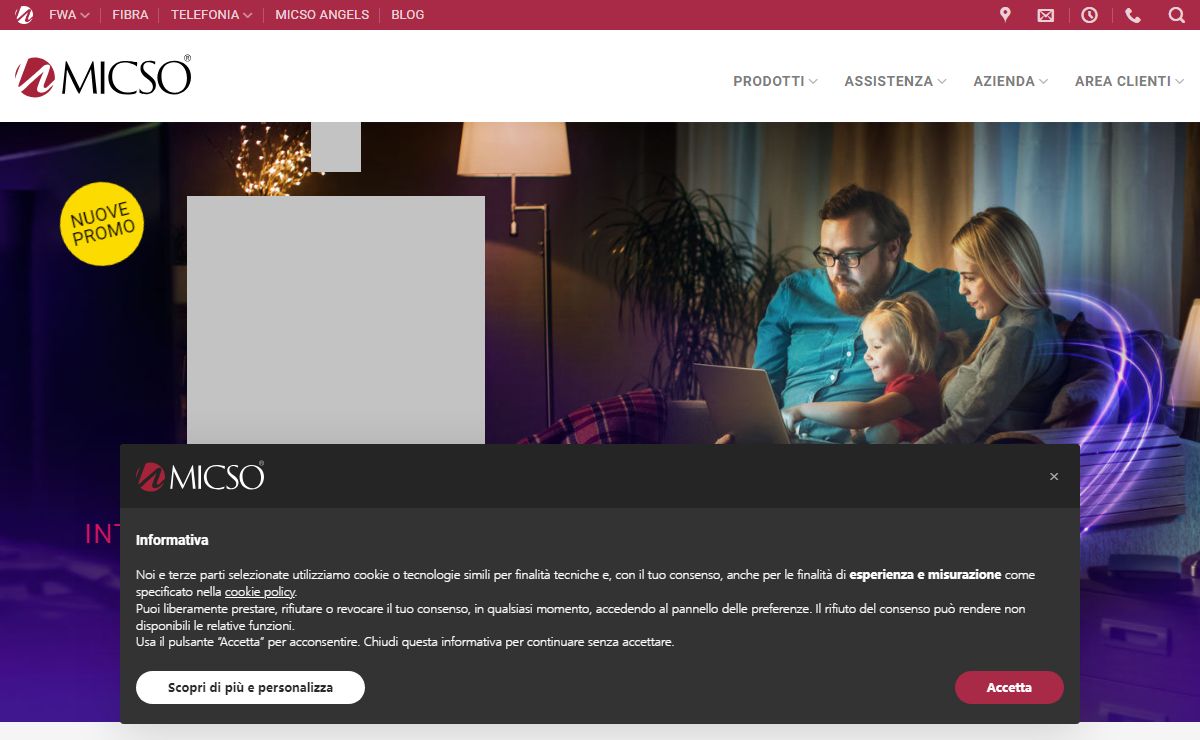Screen dimensions: 1200x740
Task: Click the small Micso logo in top bar
Action: 24,15
